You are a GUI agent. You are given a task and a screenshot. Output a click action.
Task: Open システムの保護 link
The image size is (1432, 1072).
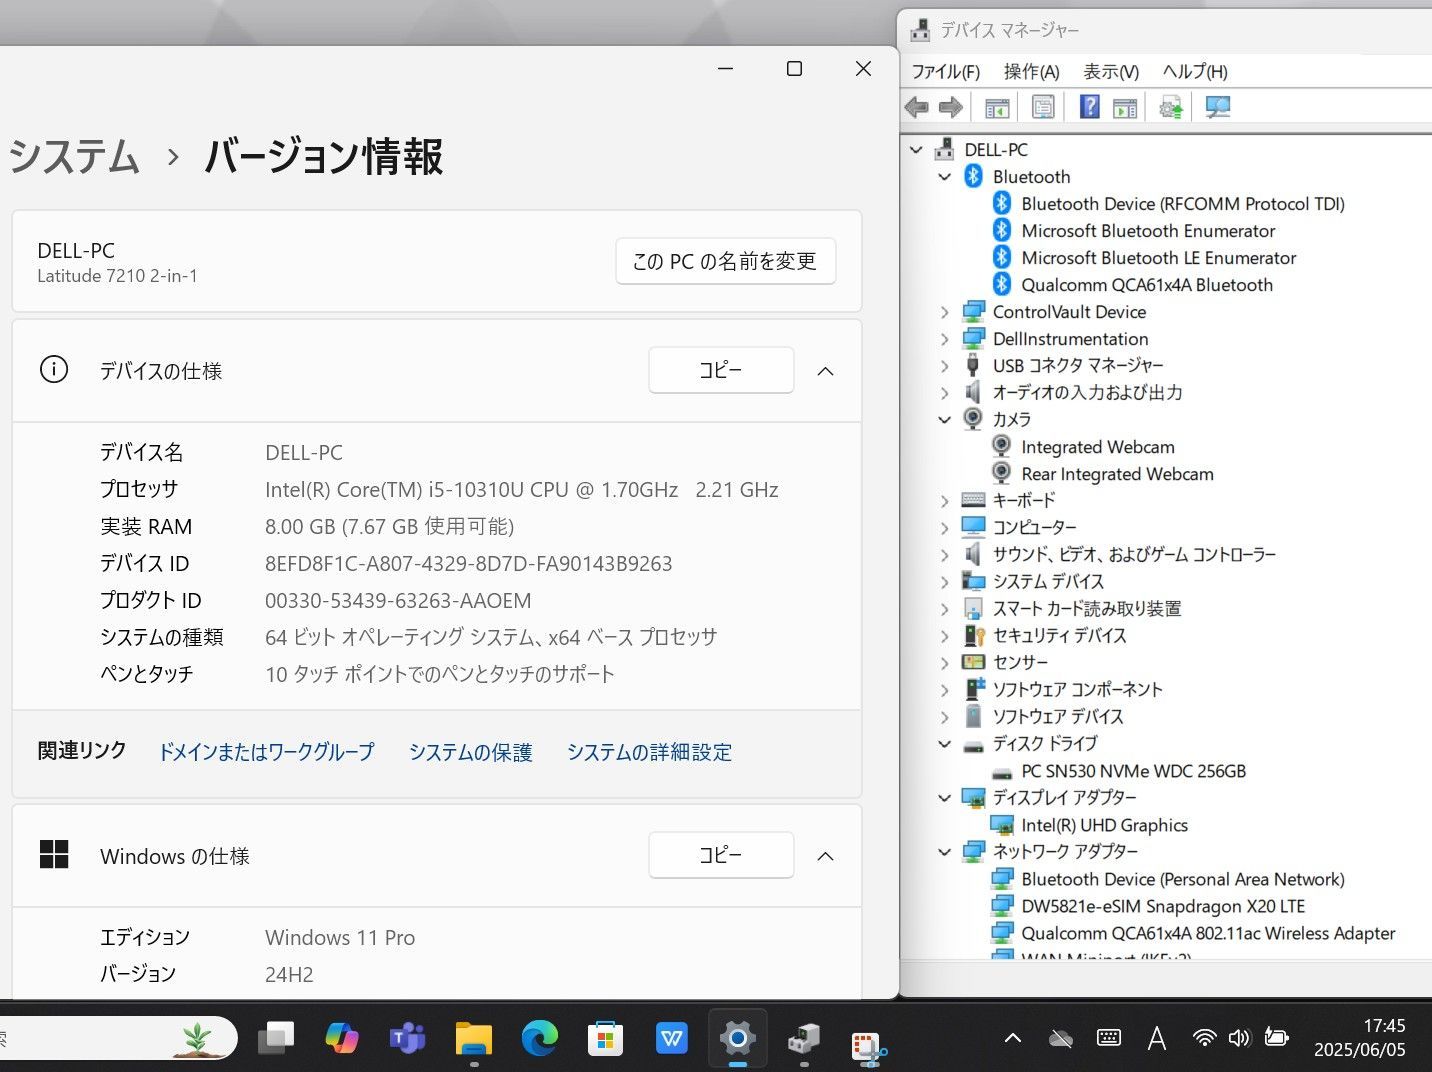tap(471, 752)
